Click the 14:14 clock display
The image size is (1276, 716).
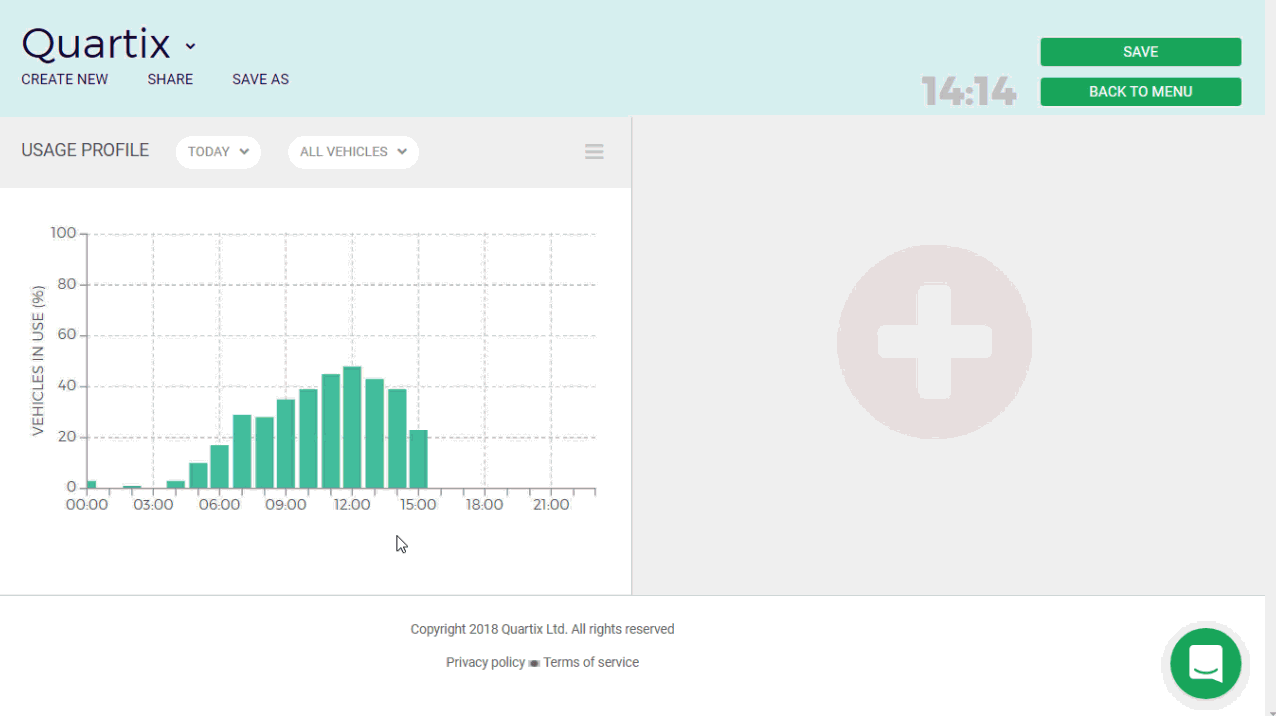968,92
